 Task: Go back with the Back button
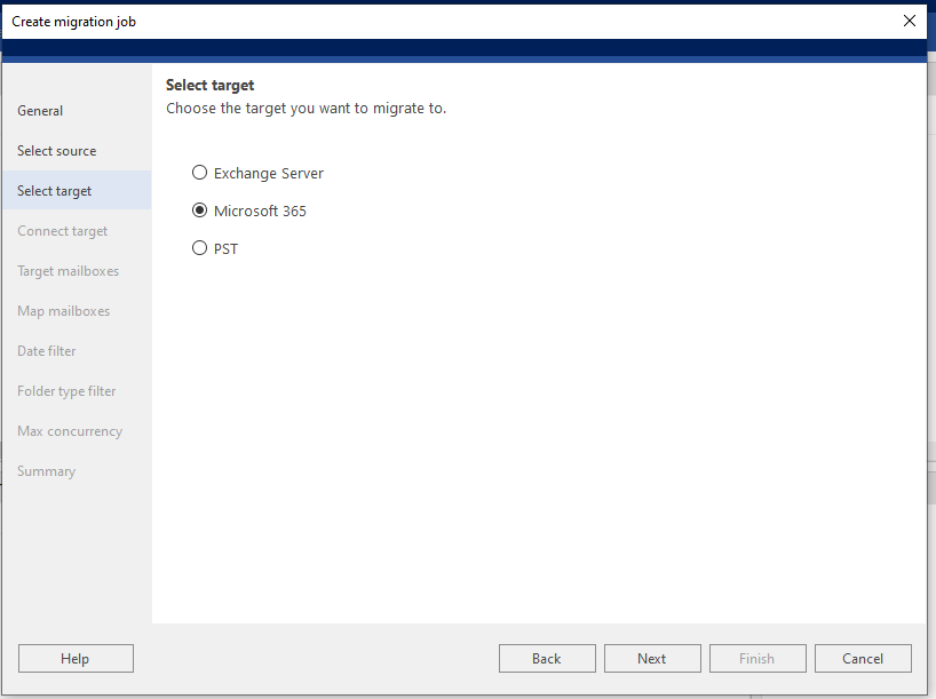(547, 658)
